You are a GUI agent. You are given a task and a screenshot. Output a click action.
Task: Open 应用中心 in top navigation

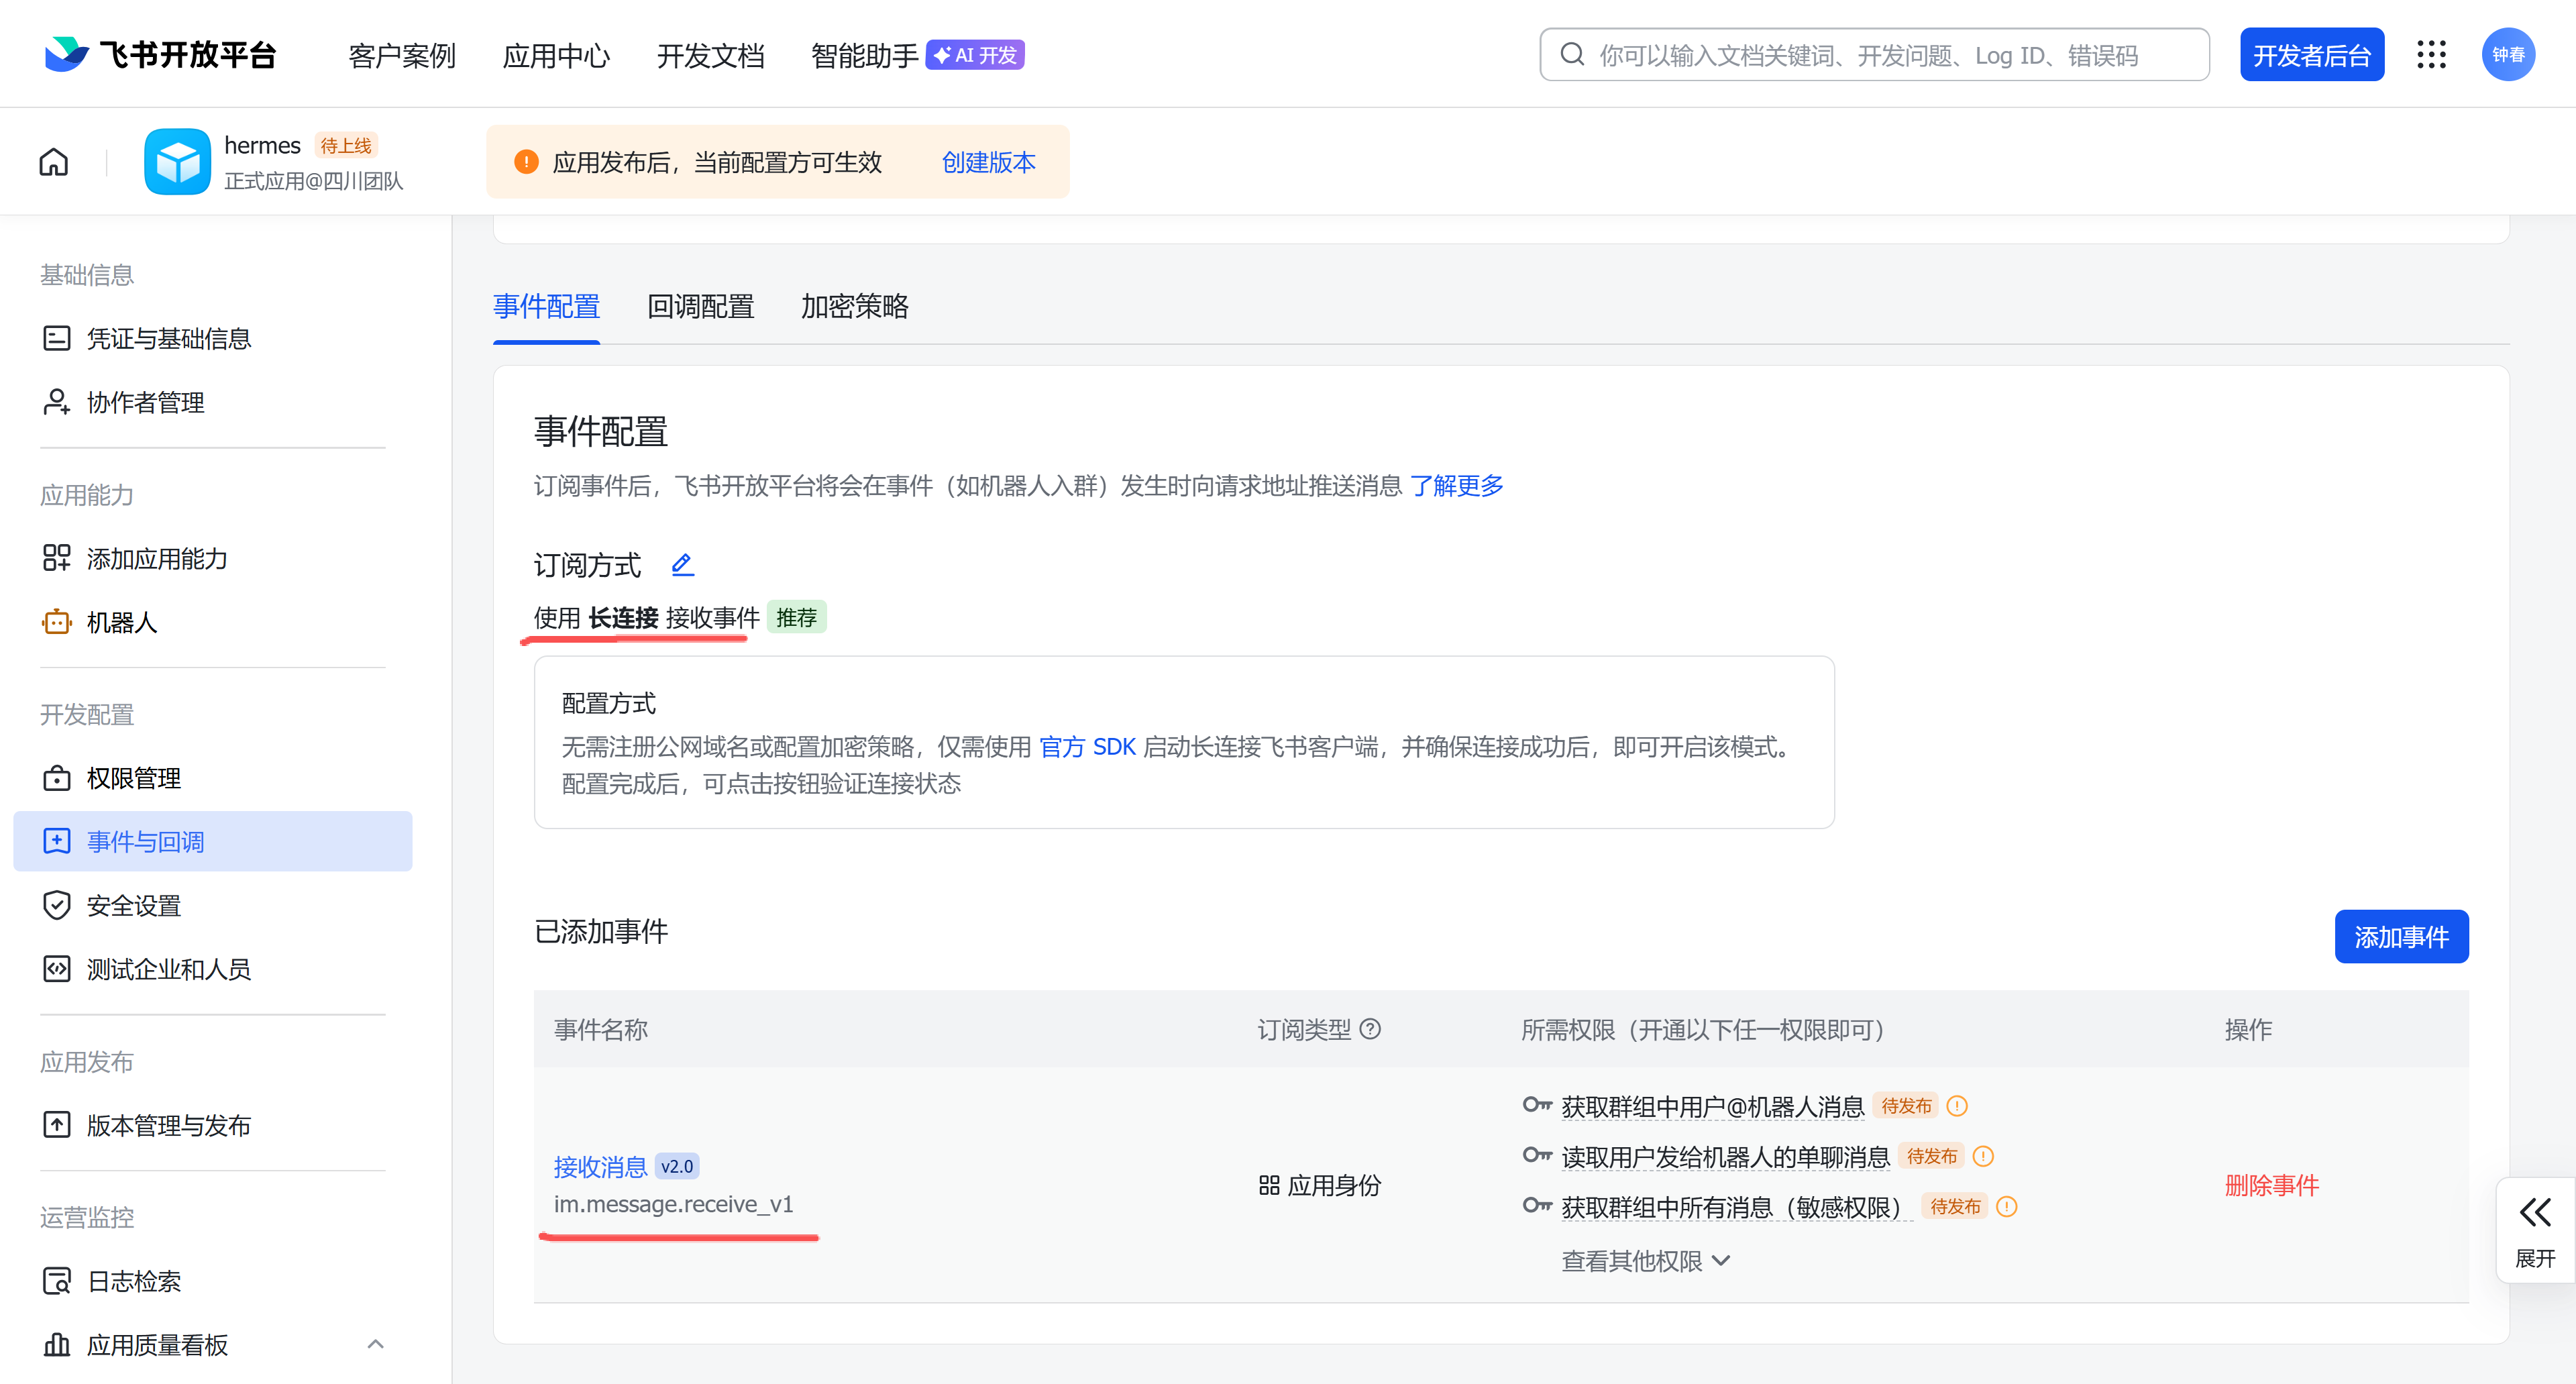[556, 56]
